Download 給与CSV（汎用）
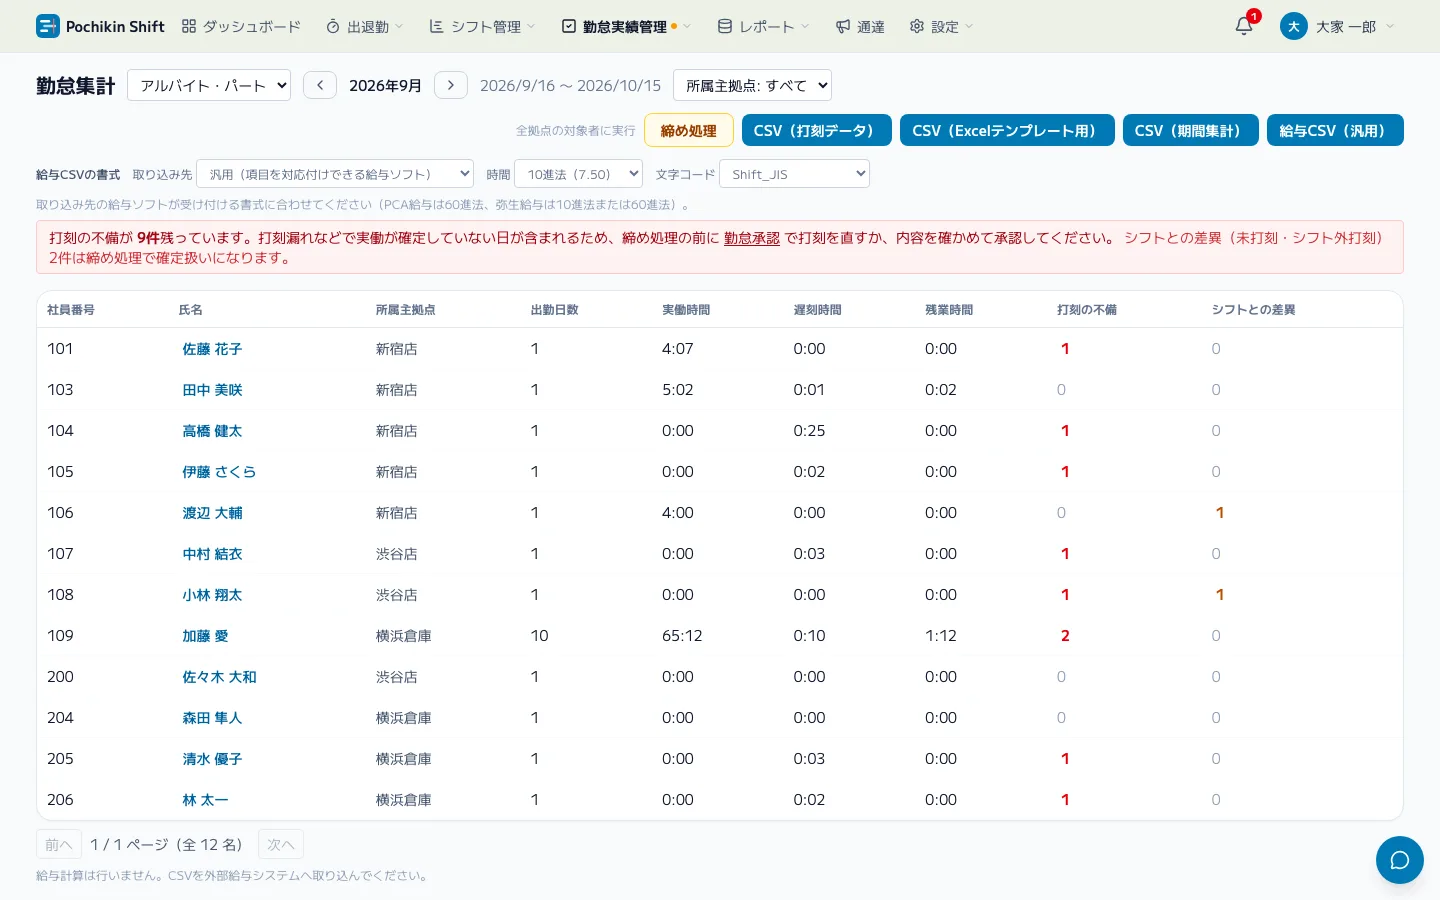 coord(1335,130)
